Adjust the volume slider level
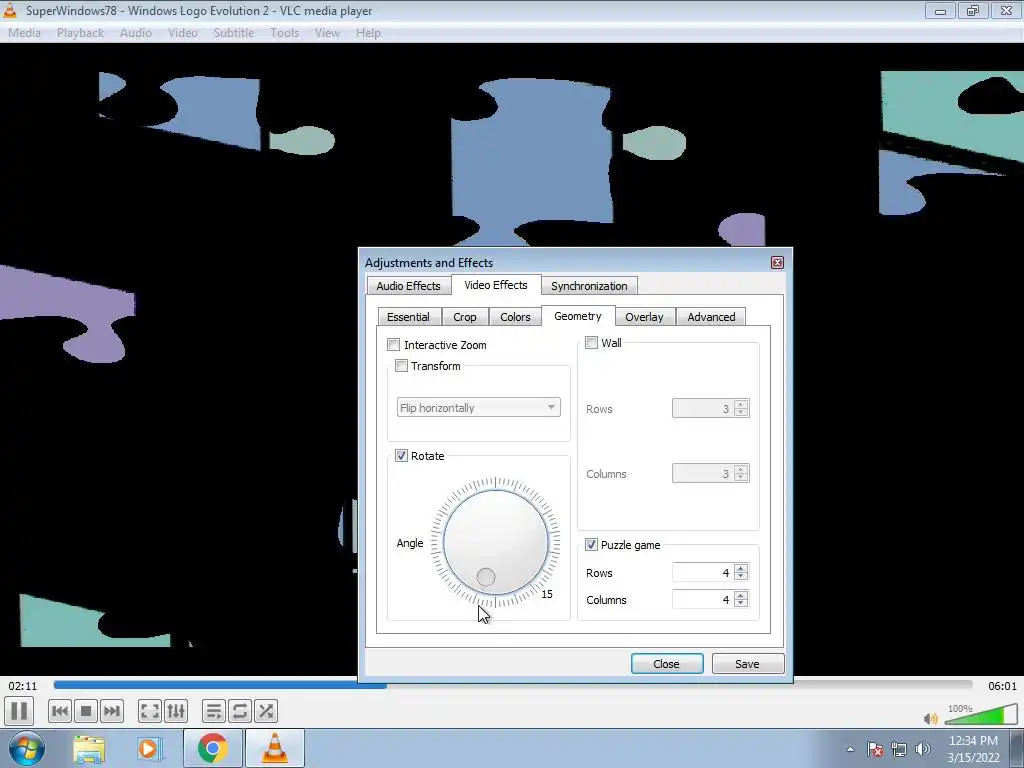Screen dimensions: 1024x768 981,714
